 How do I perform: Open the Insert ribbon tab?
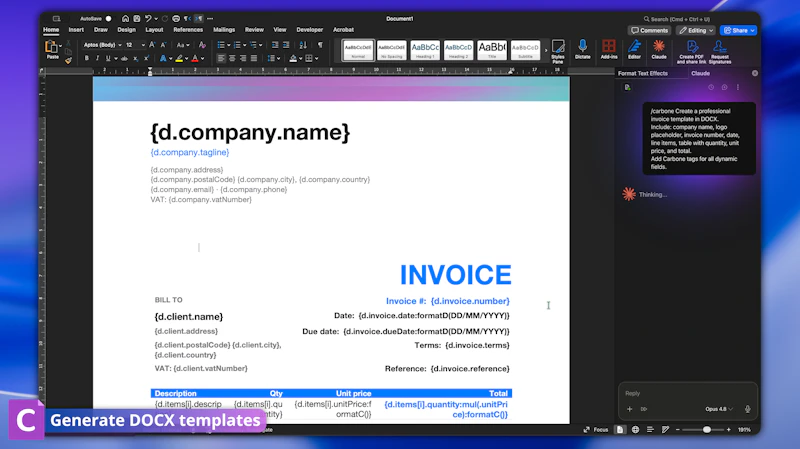pos(76,30)
